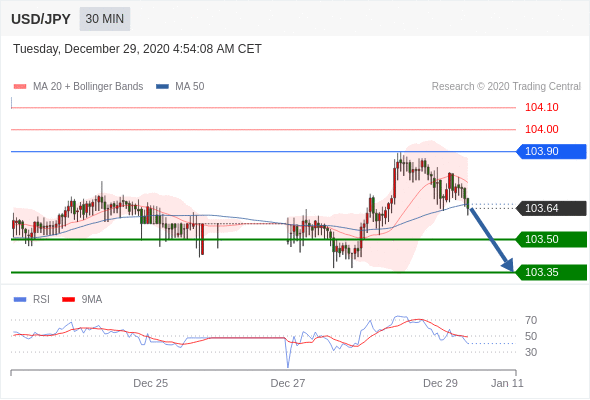Toggle the RSI legend marker
590x400 pixels.
(x=20, y=300)
